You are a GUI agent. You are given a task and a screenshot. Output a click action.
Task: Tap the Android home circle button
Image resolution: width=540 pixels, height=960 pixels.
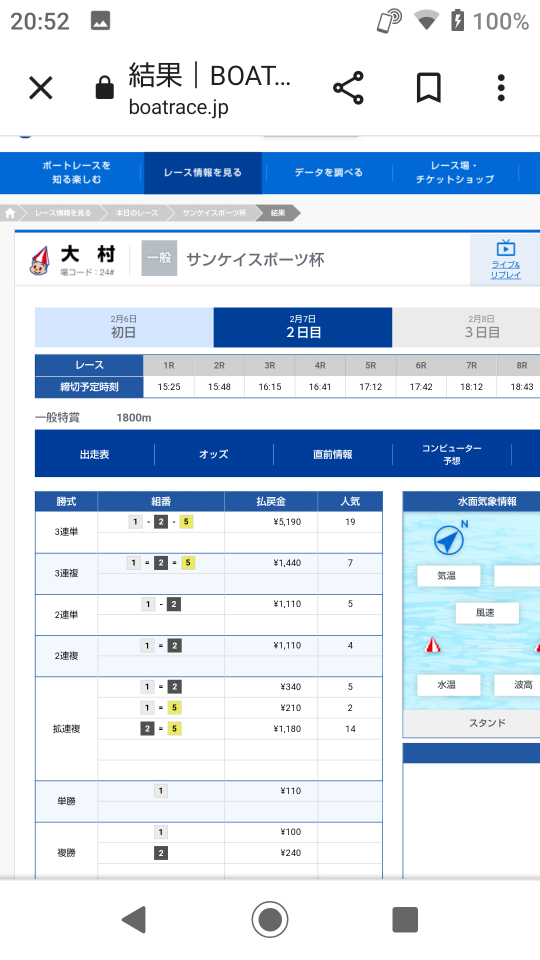270,919
